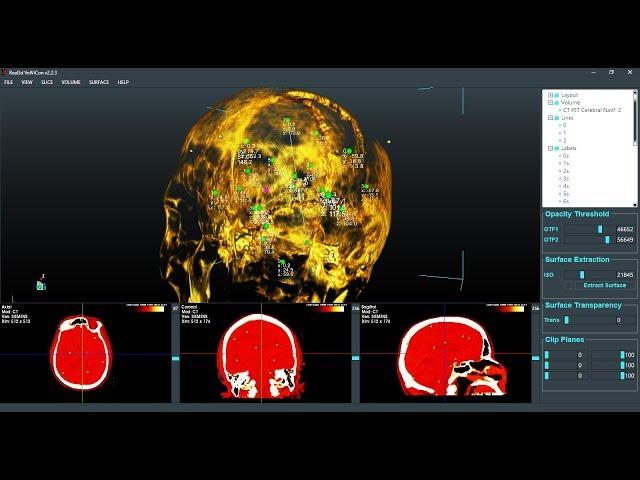
Task: Click the Coronal view slice slider handle
Action: coord(356,358)
